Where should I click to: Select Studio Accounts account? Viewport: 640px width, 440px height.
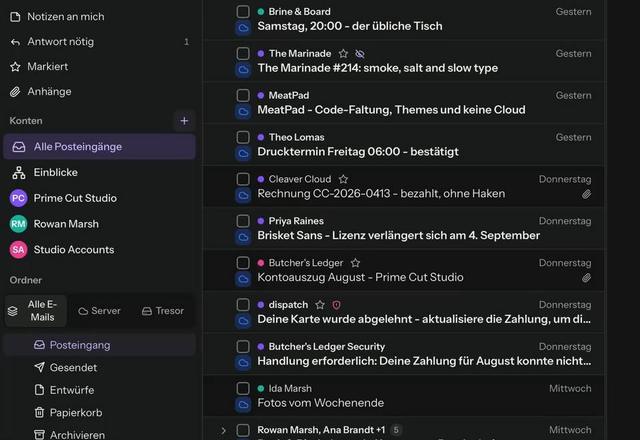[99, 249]
